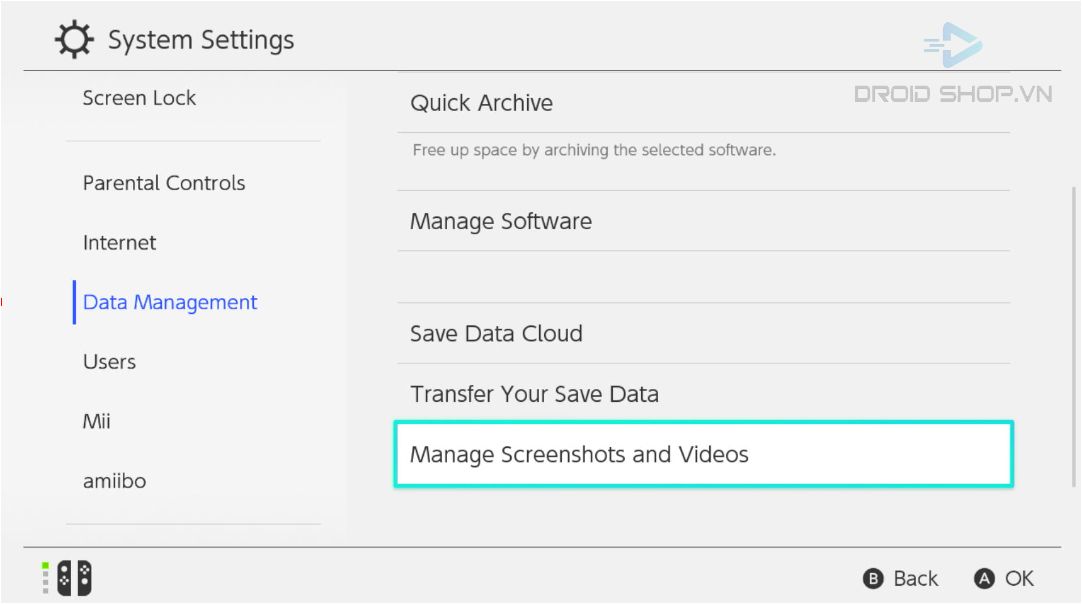Screen dimensions: 1083x604
Task: Click the B button icon
Action: pos(873,578)
